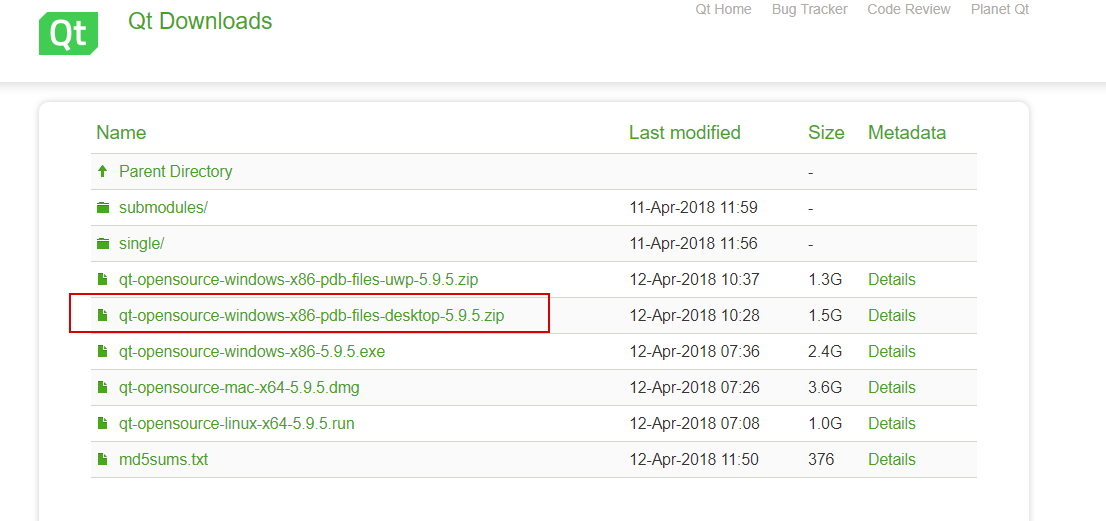View Details for the desktop-5.9.5.zip file
The width and height of the screenshot is (1106, 521).
tap(892, 316)
